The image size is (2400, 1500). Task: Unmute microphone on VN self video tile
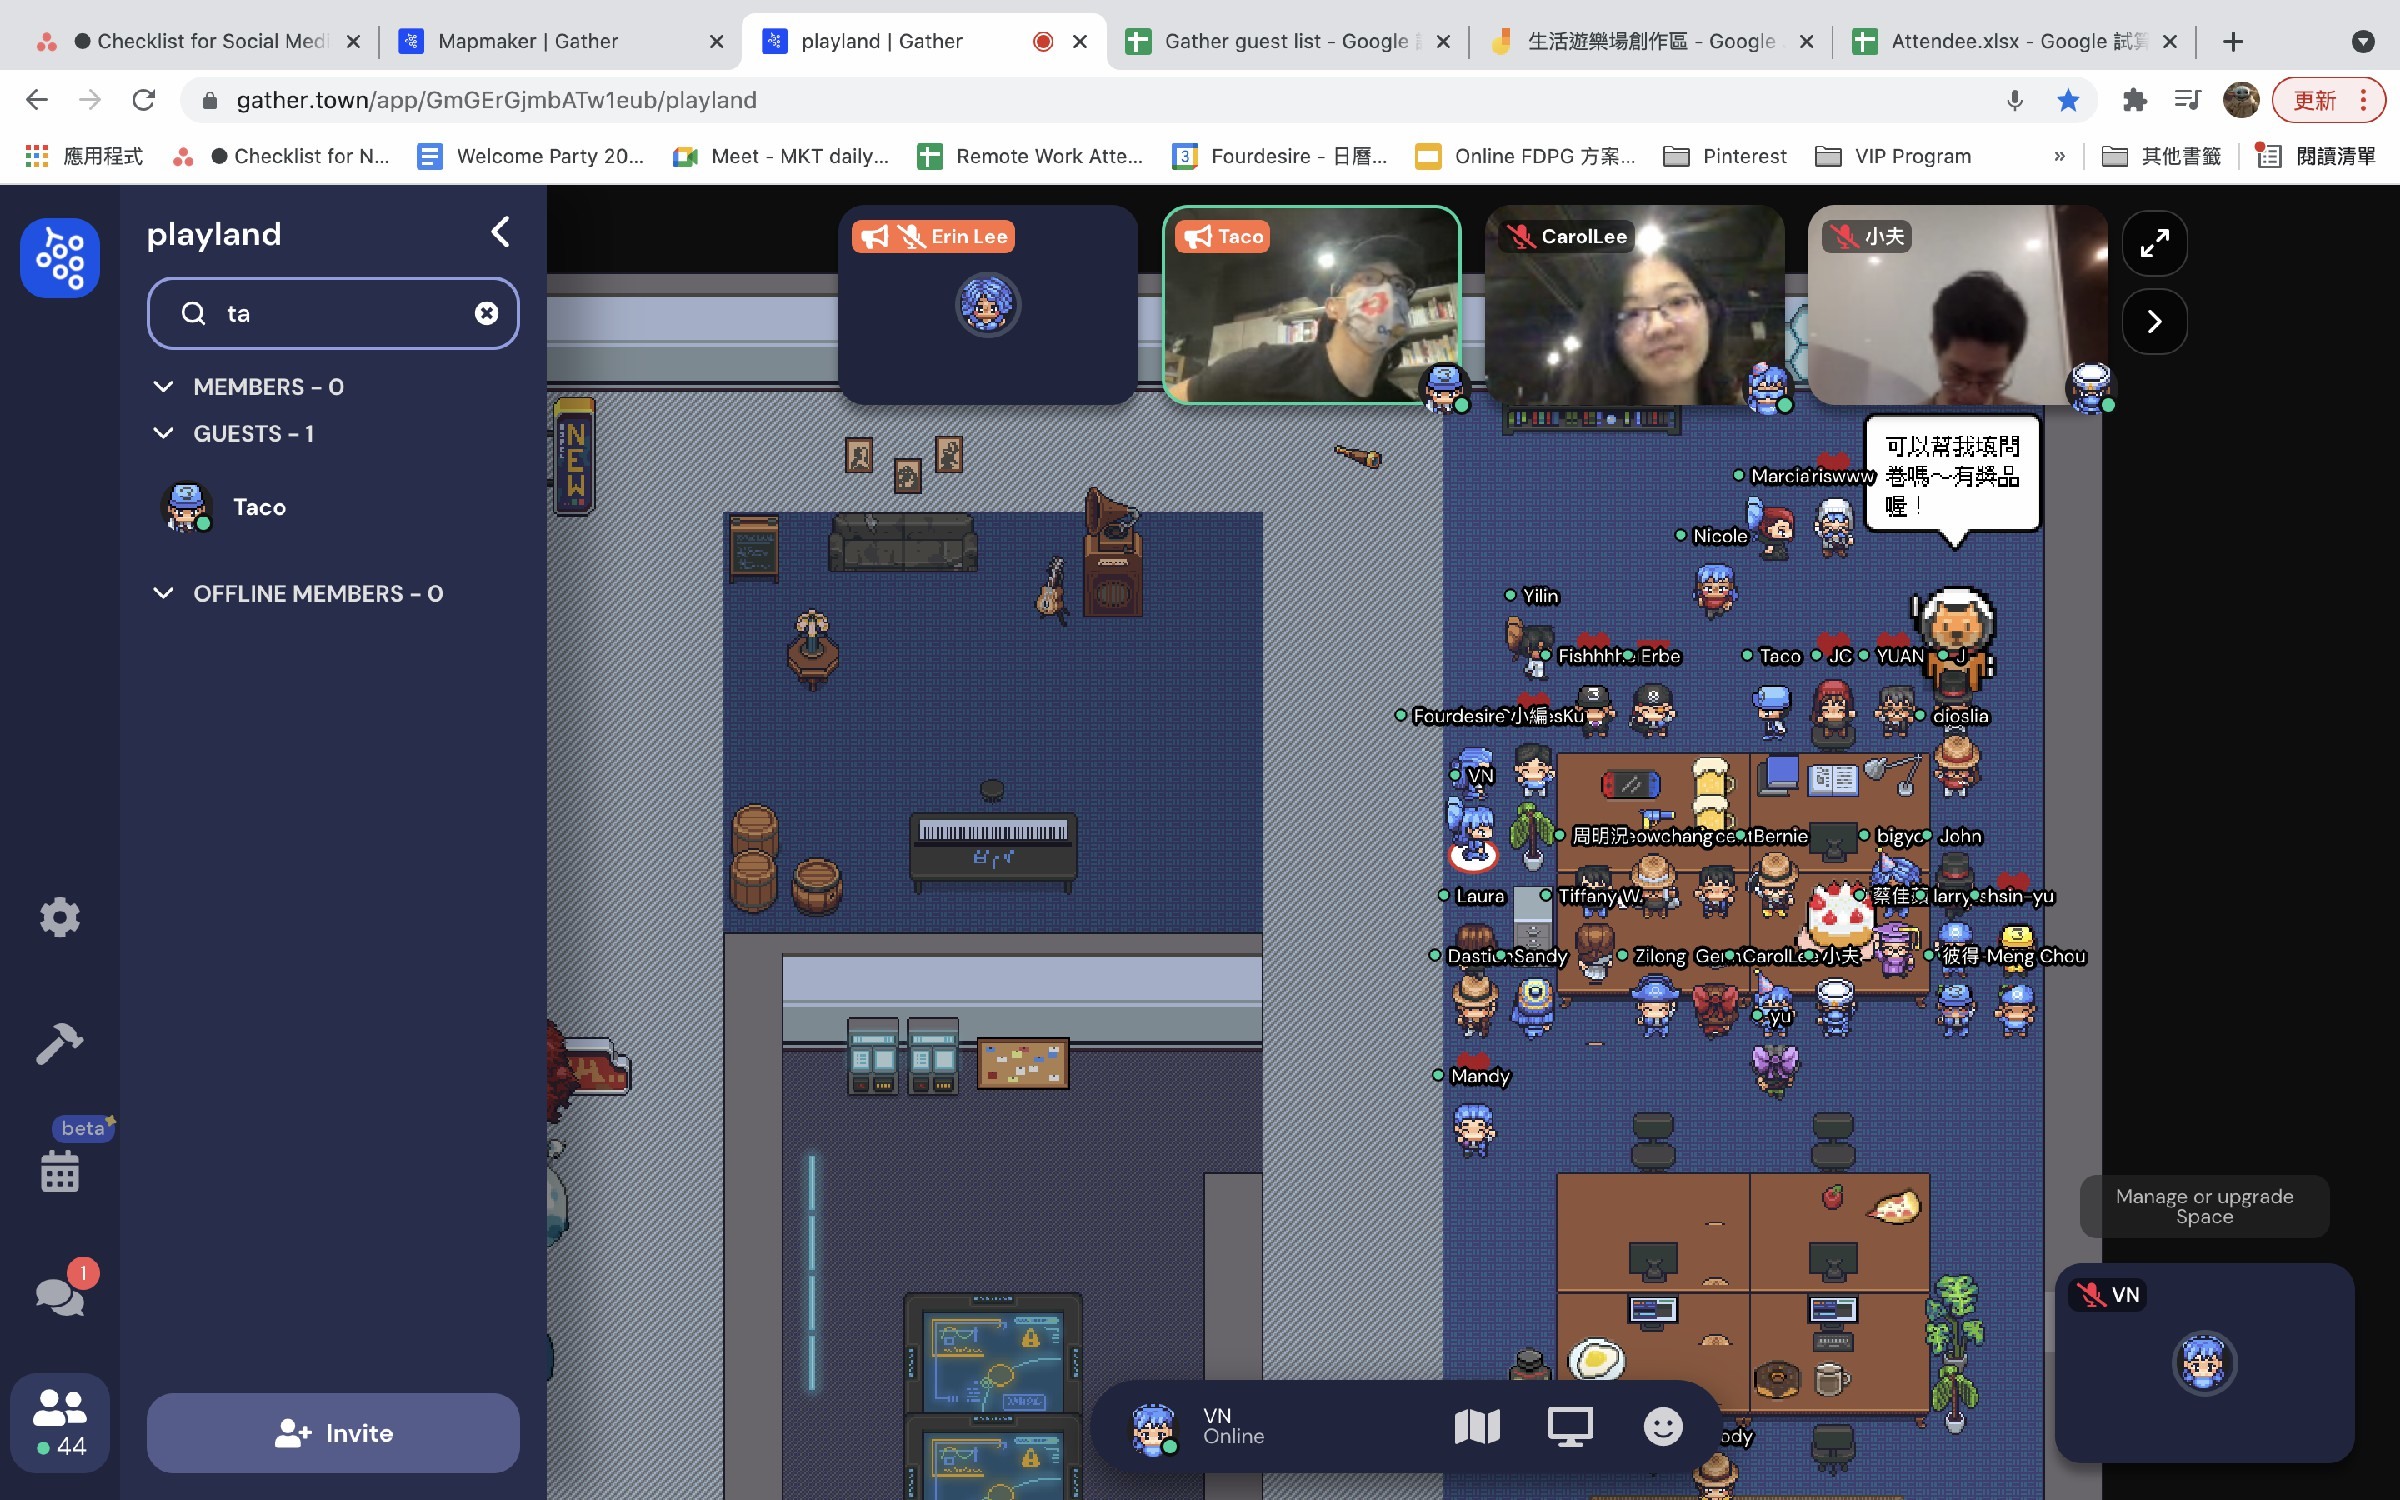click(2091, 1295)
